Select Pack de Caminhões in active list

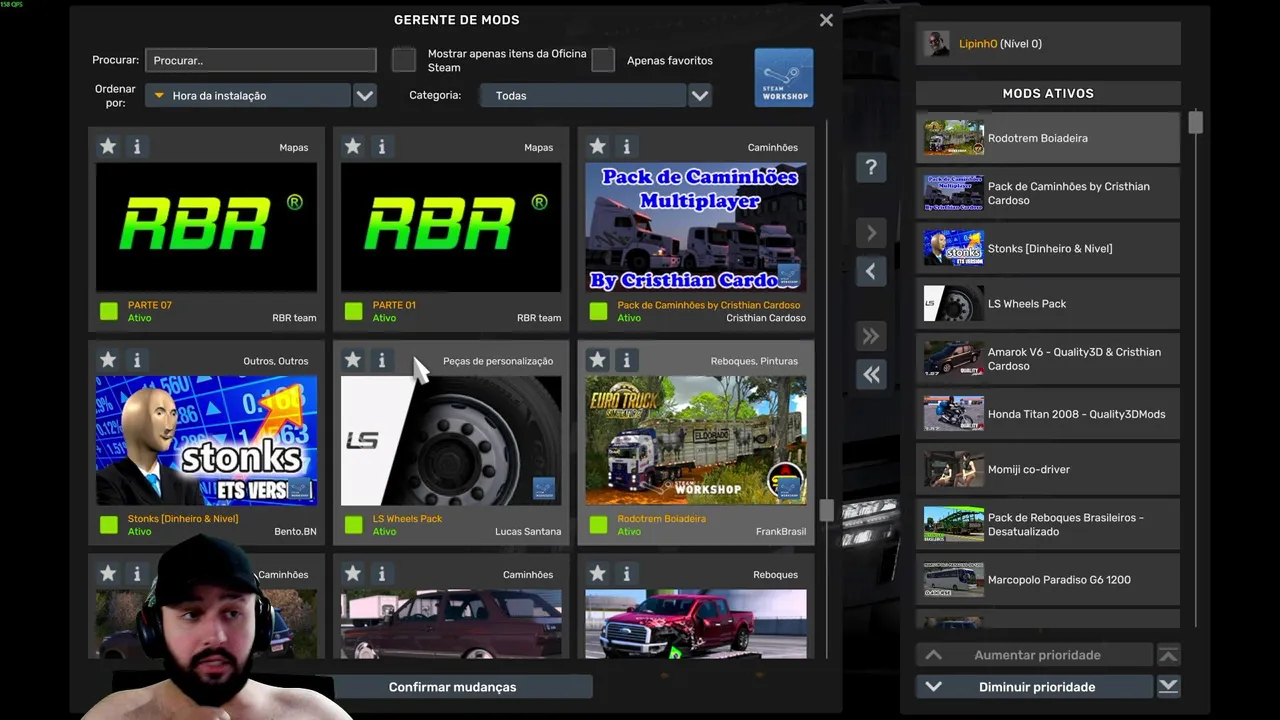[x=1048, y=193]
